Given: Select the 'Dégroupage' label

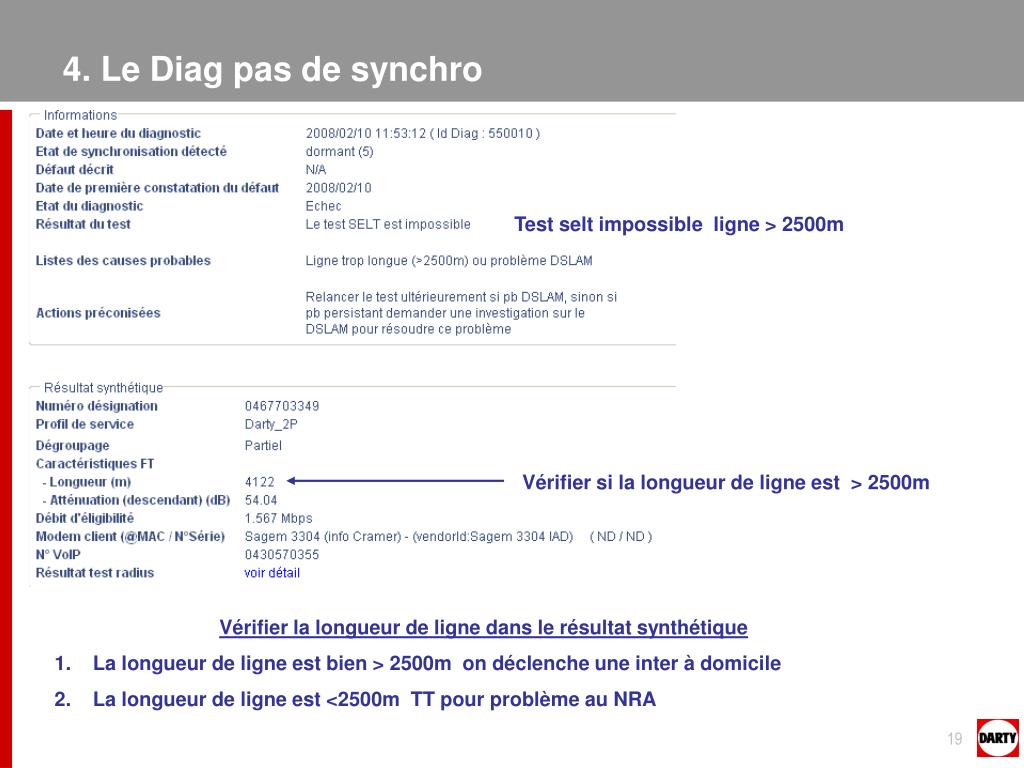Looking at the screenshot, I should pos(72,445).
